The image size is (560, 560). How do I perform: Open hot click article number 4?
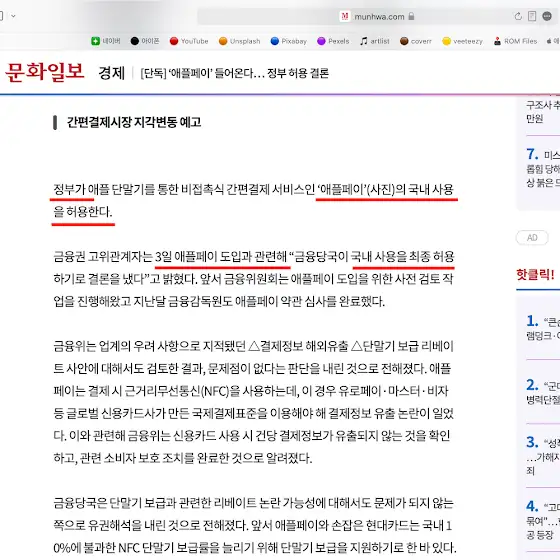543,520
